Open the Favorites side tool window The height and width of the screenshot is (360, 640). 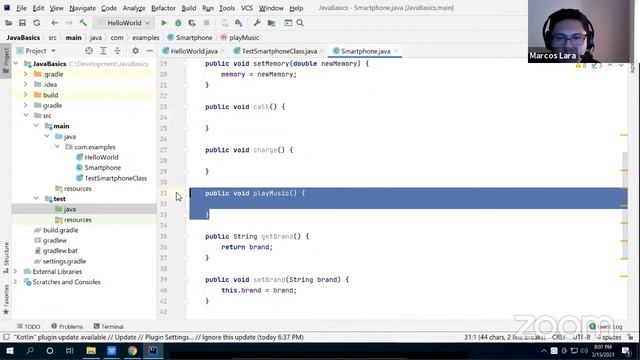pos(6,300)
